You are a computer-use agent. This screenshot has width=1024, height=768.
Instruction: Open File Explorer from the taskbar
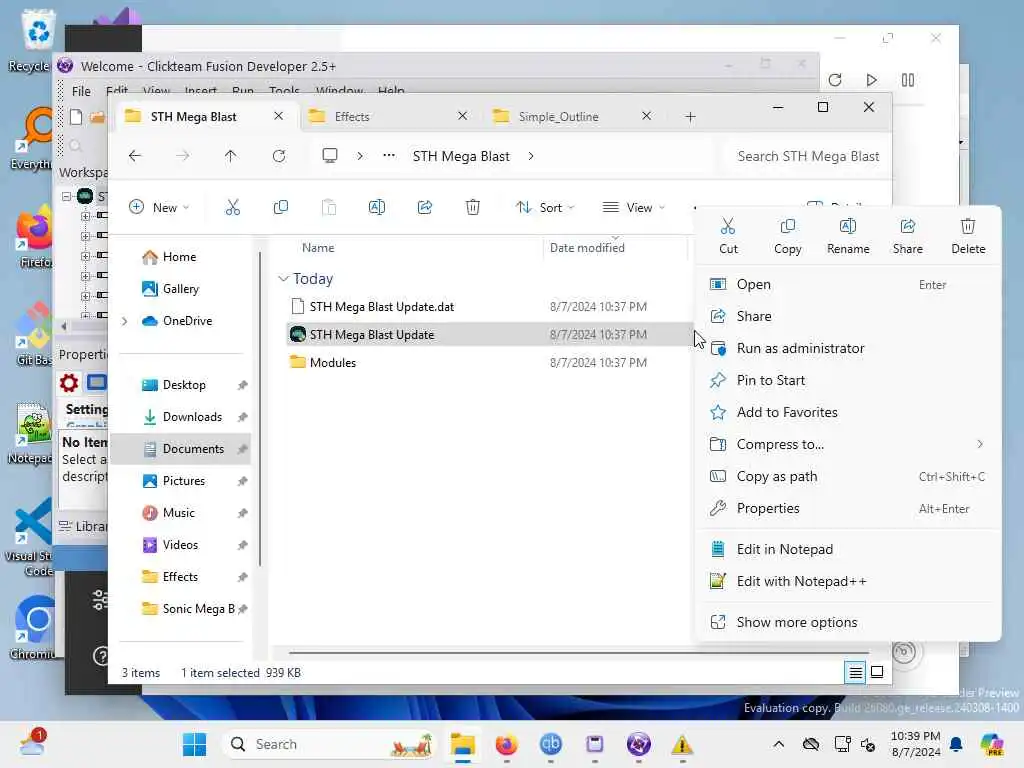(x=462, y=744)
